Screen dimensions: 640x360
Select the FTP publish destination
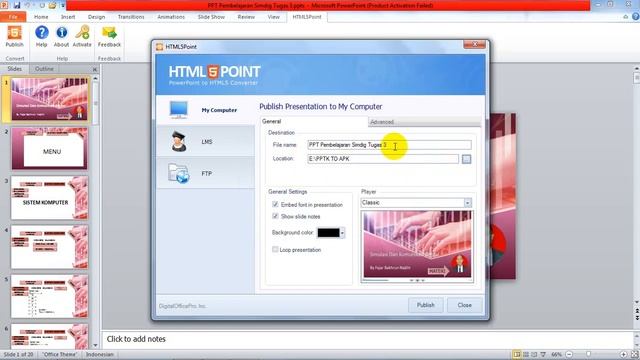205,173
